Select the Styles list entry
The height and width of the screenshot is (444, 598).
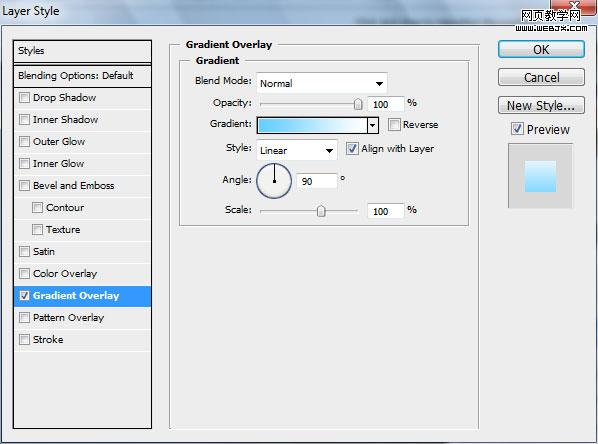(82, 51)
